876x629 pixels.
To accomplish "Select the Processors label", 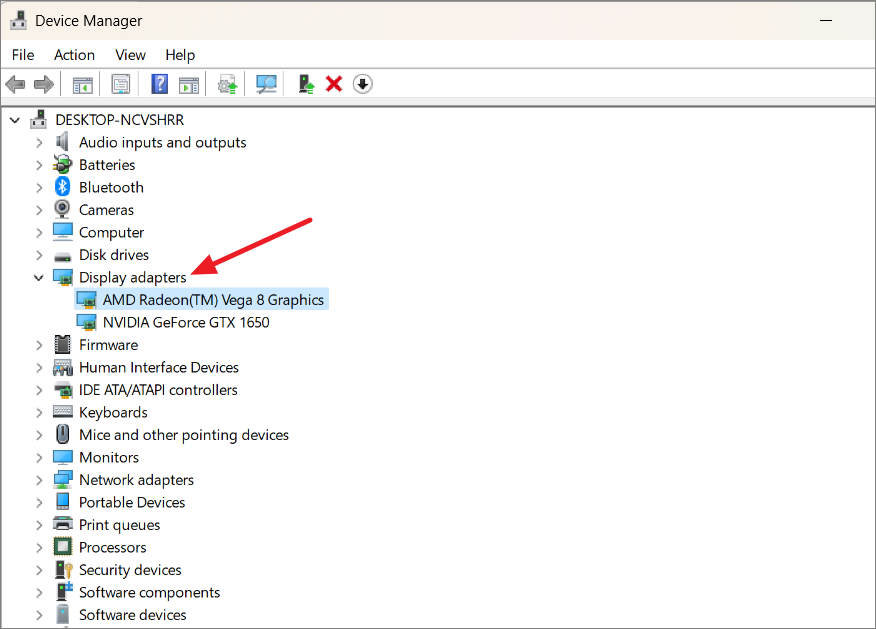I will (x=112, y=547).
